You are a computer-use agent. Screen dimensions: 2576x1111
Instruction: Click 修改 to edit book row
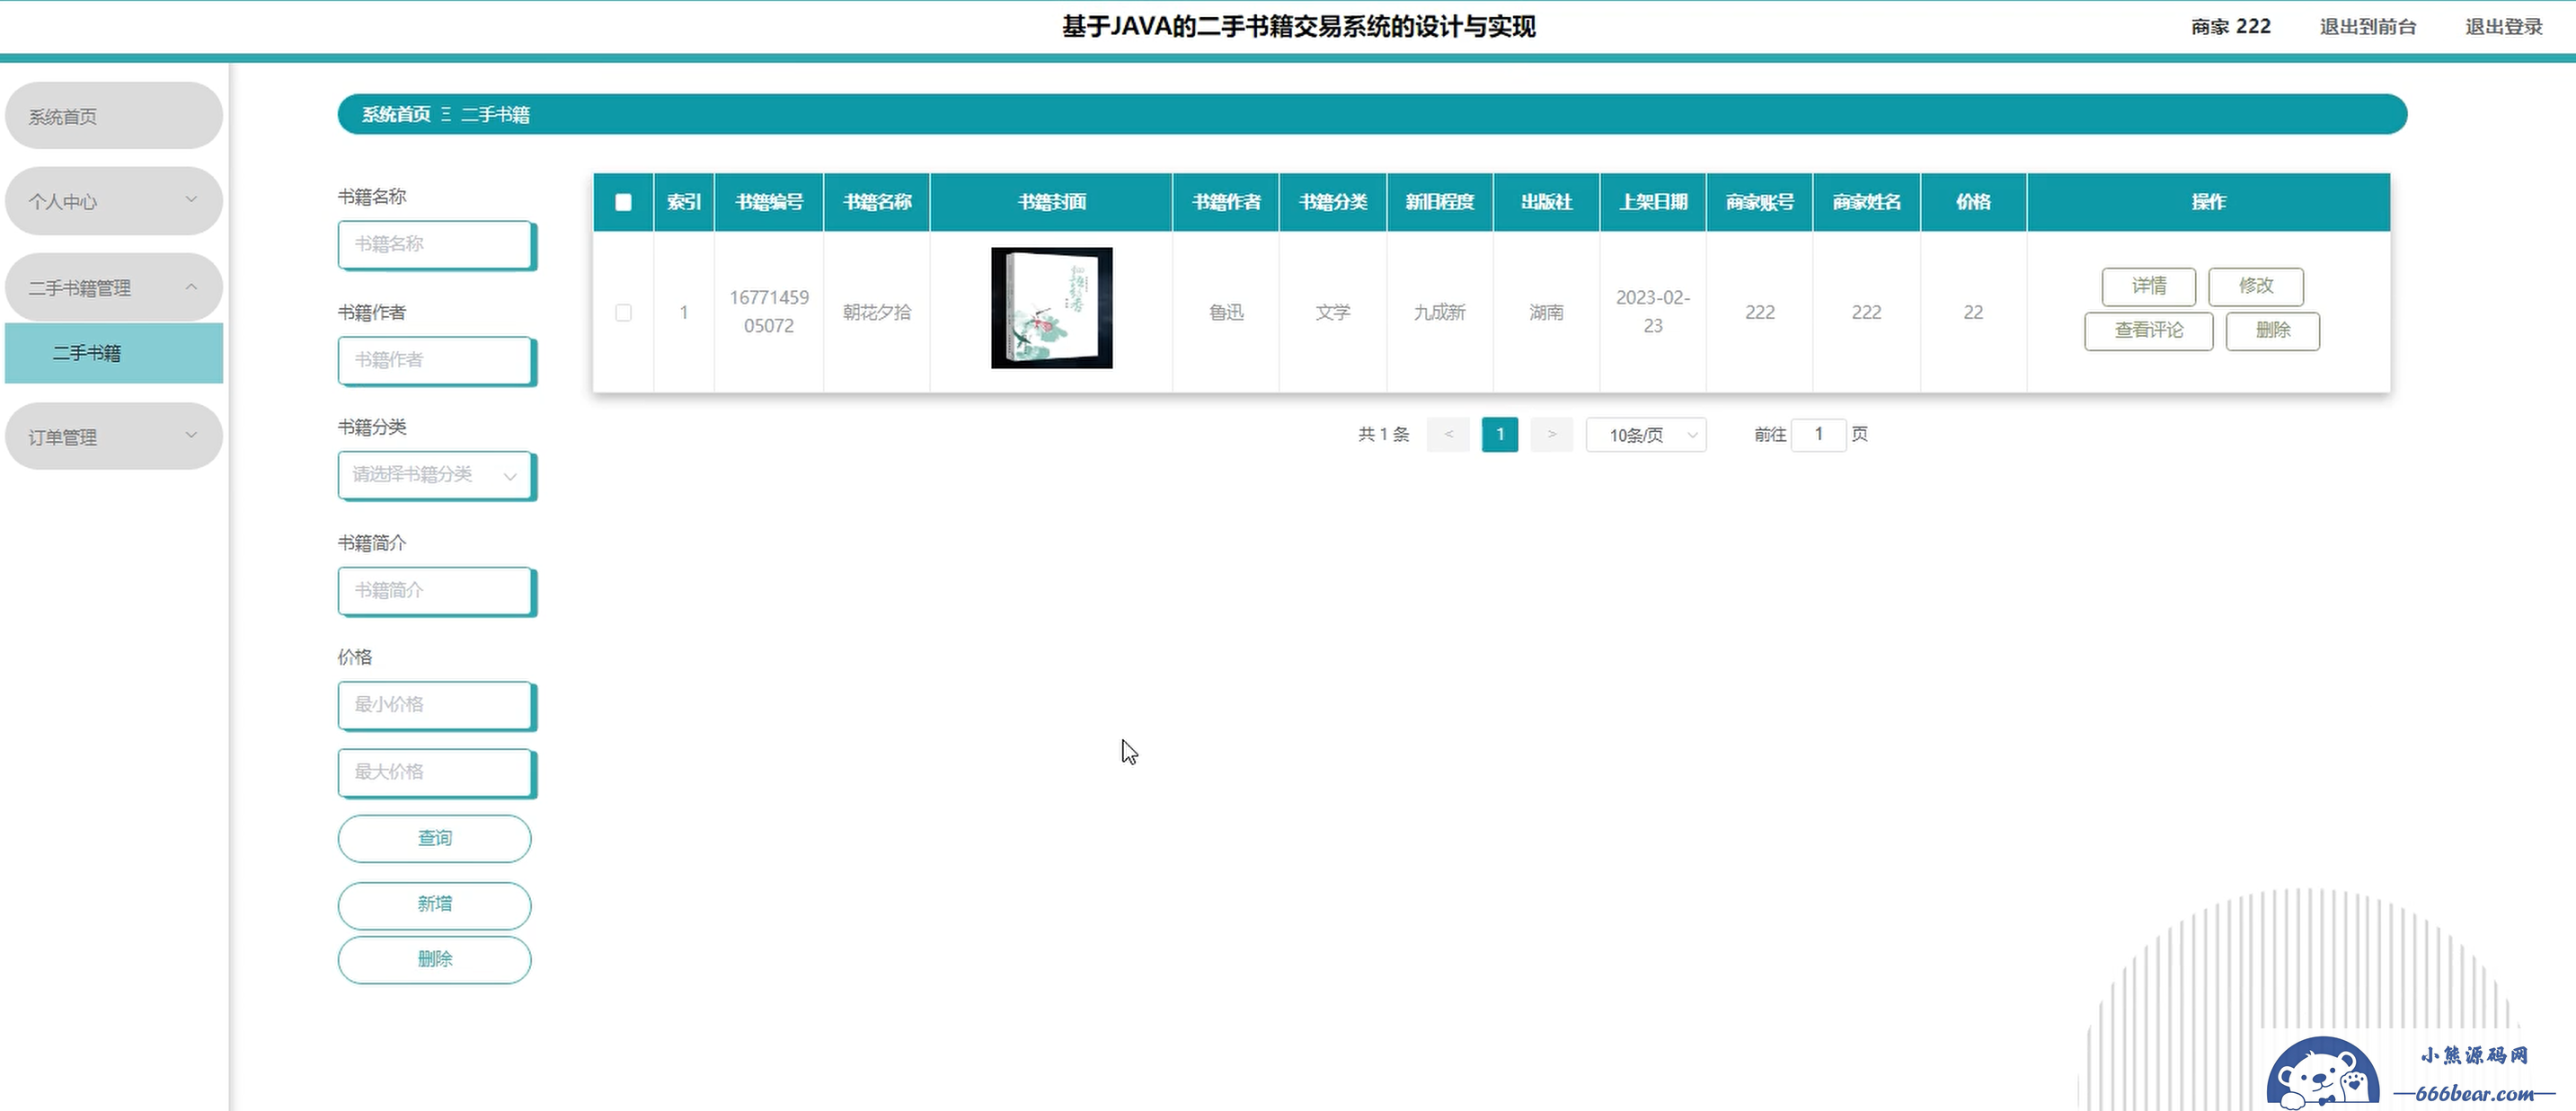pyautogui.click(x=2256, y=286)
